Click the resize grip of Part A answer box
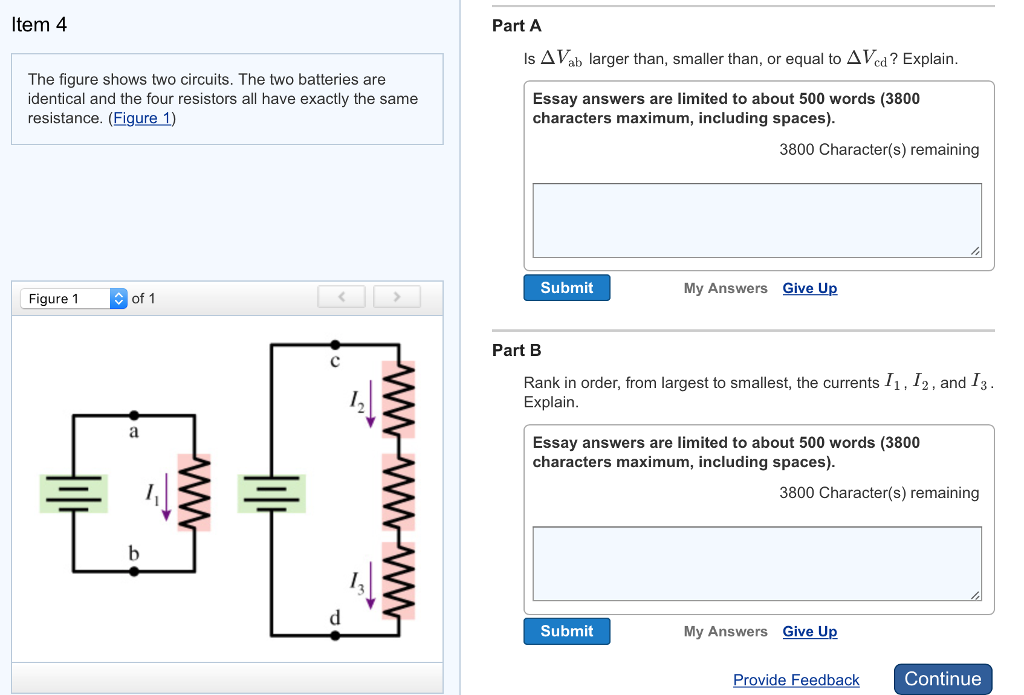Screen dimensions: 1024x695 [977, 252]
